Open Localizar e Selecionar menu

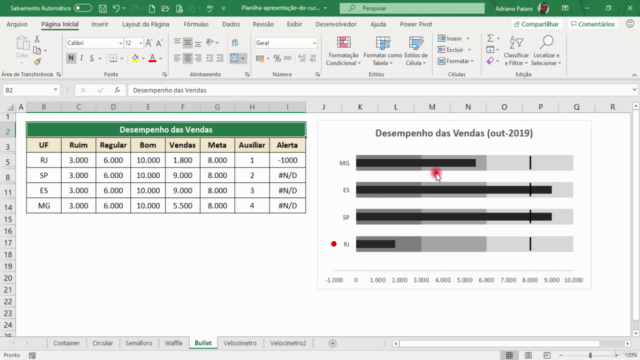(547, 51)
